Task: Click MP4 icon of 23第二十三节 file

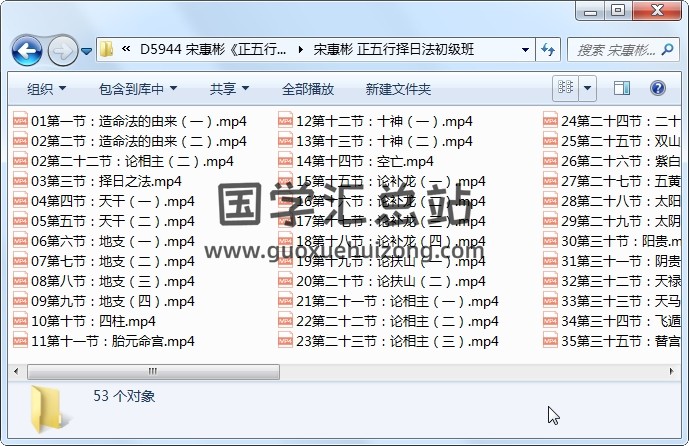Action: point(285,341)
